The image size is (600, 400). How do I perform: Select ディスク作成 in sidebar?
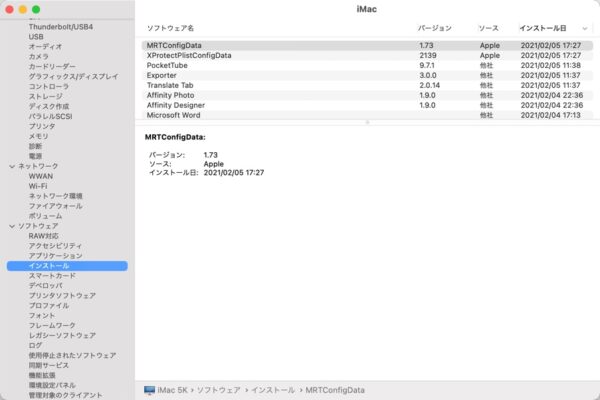click(x=49, y=106)
